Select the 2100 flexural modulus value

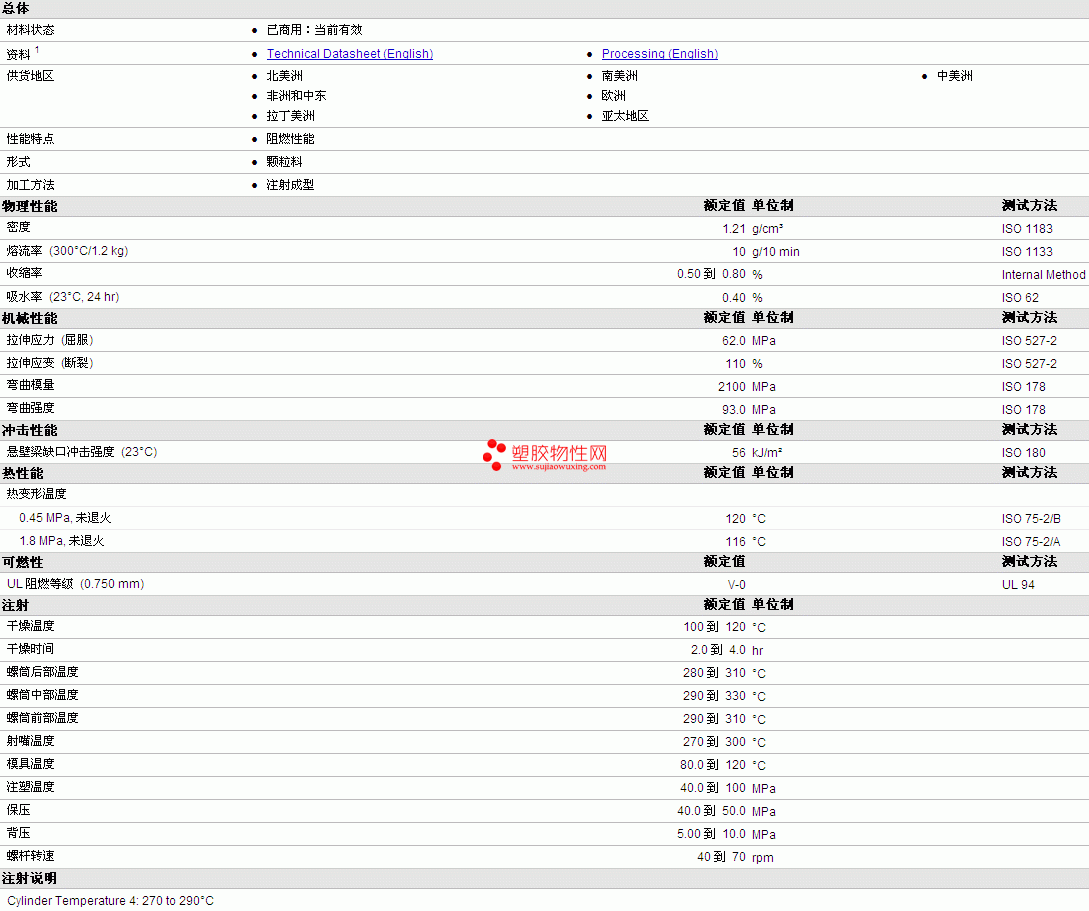(x=731, y=387)
